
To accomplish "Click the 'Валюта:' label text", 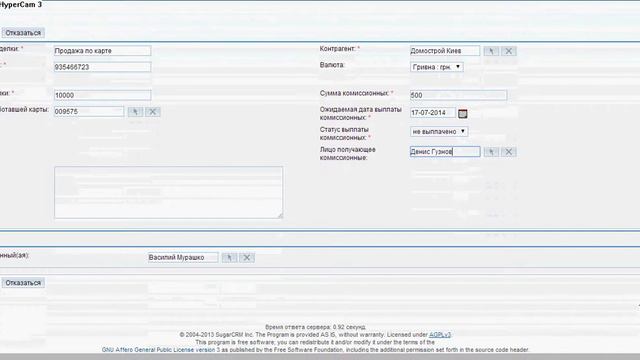I will coord(332,65).
